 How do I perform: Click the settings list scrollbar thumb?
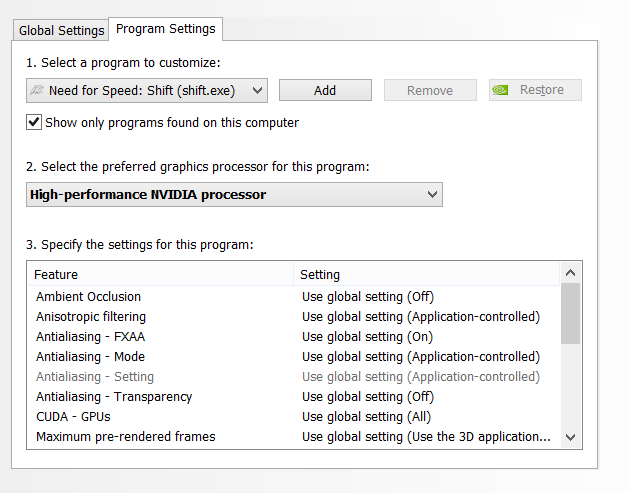click(x=571, y=313)
